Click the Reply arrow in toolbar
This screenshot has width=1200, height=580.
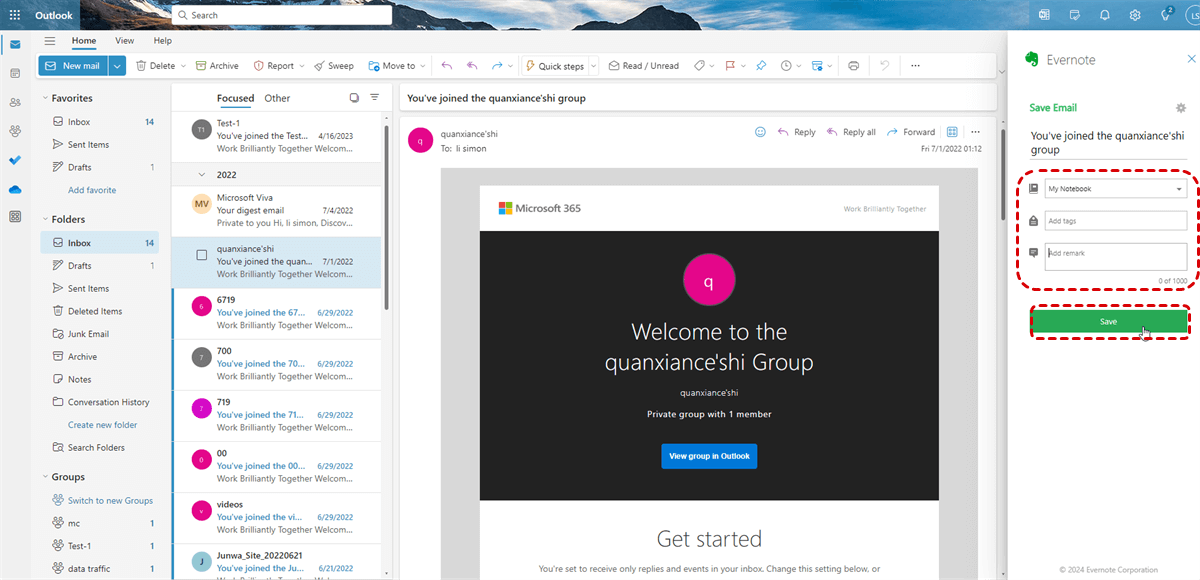(x=447, y=66)
